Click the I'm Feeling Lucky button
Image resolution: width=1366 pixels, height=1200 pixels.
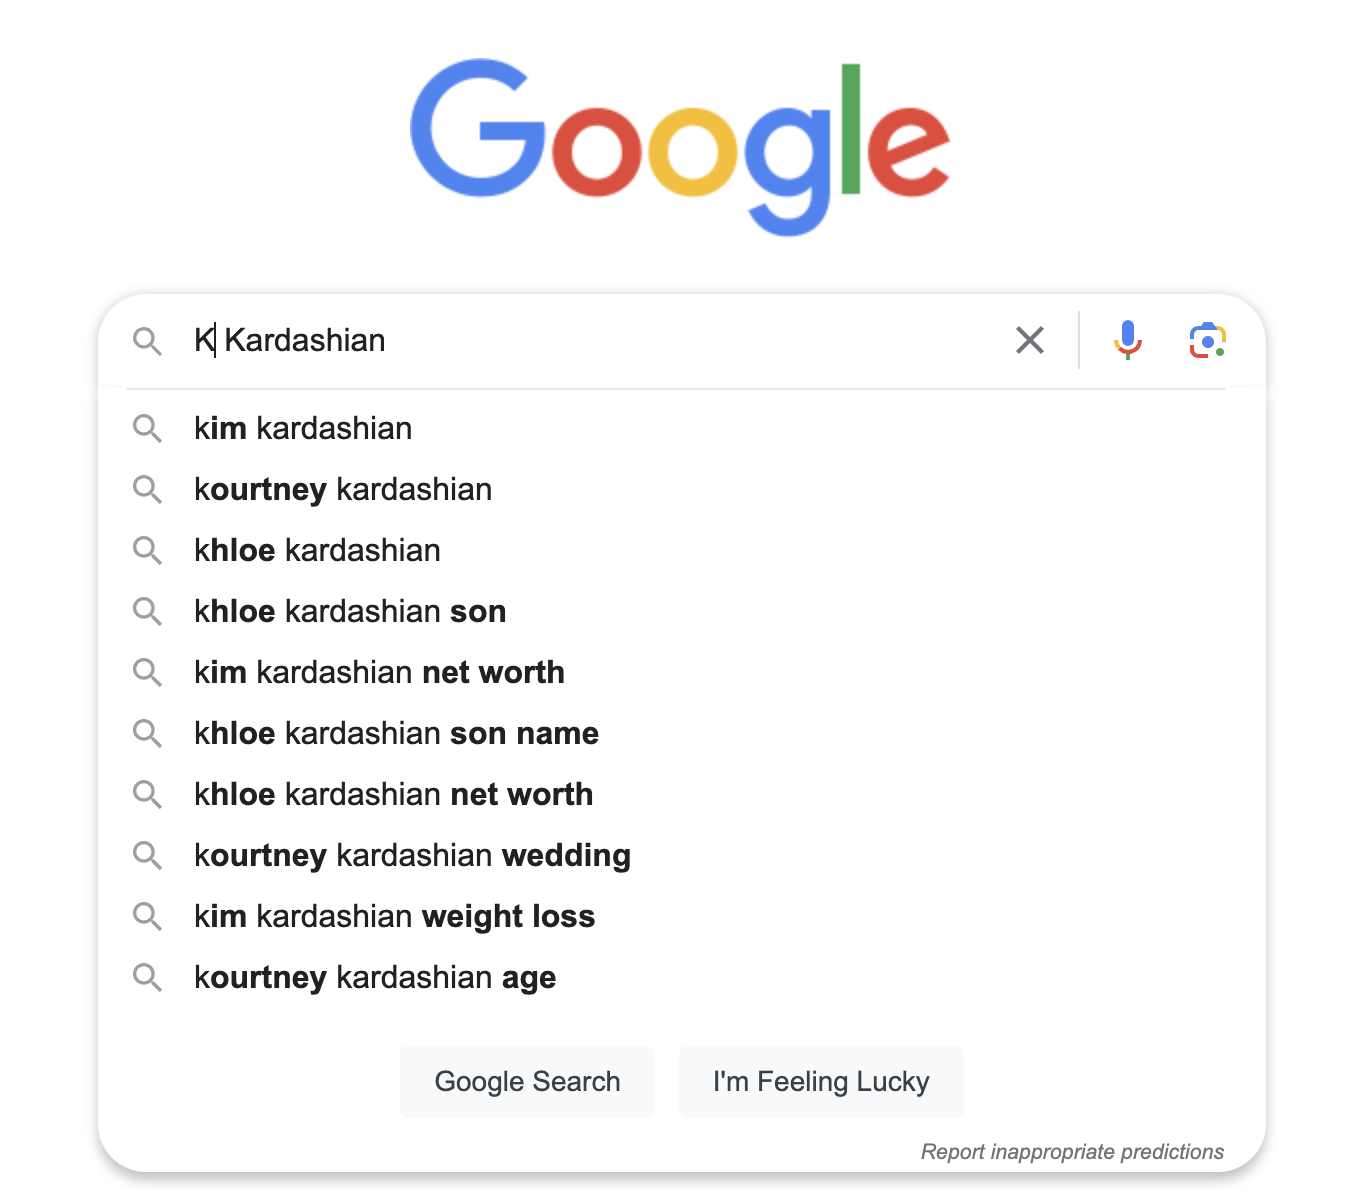point(821,1082)
